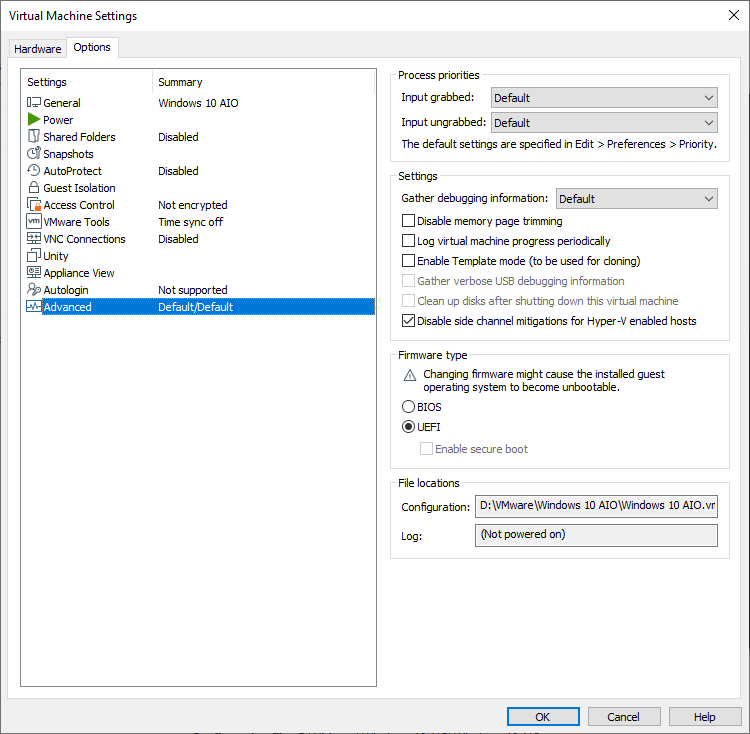Screen dimensions: 750x734
Task: Select the Access Control lock icon
Action: tap(34, 205)
